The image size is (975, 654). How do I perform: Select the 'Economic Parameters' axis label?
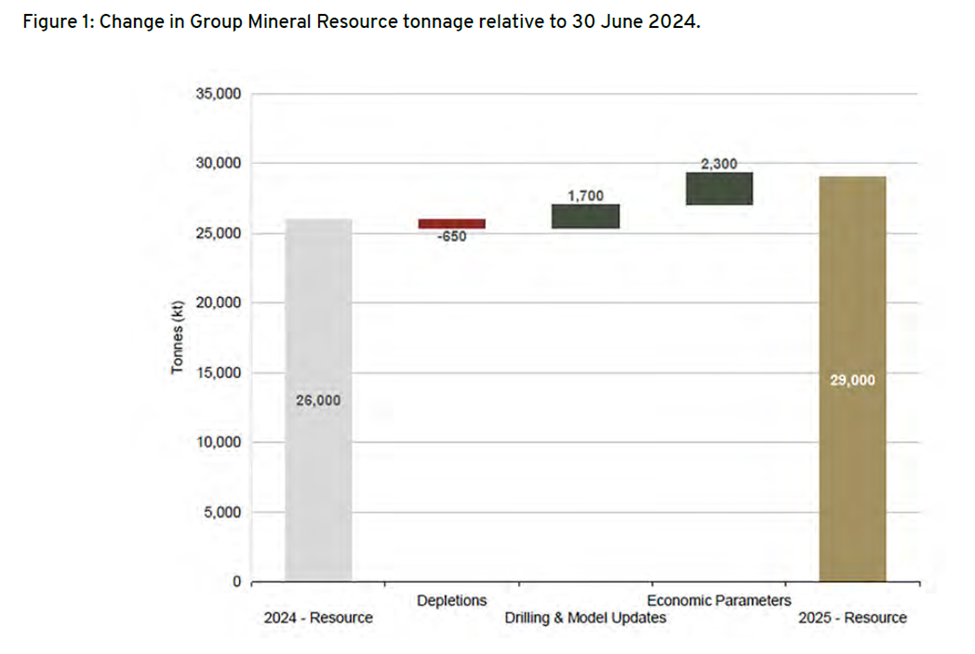coord(718,601)
